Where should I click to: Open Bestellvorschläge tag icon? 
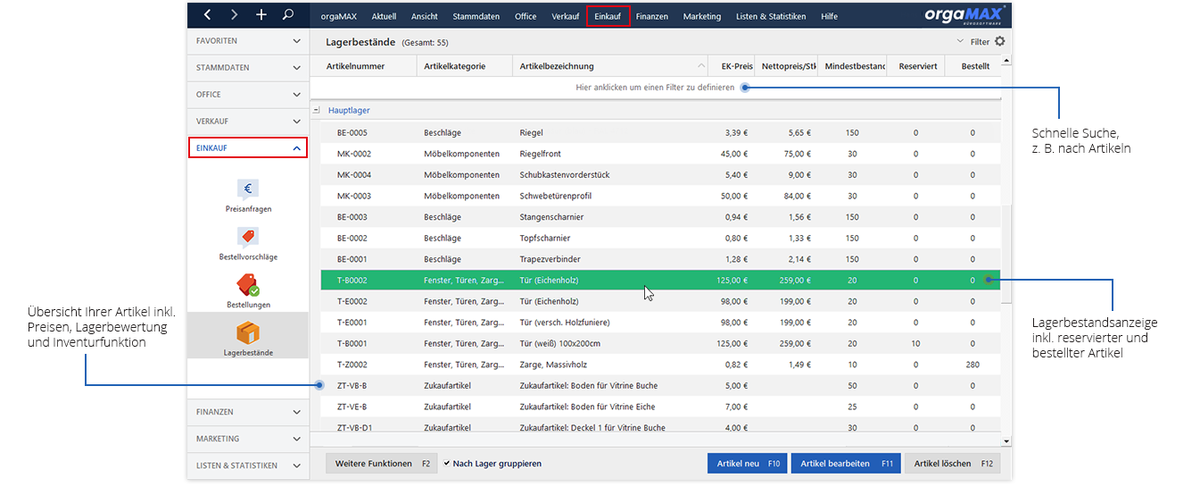(248, 236)
